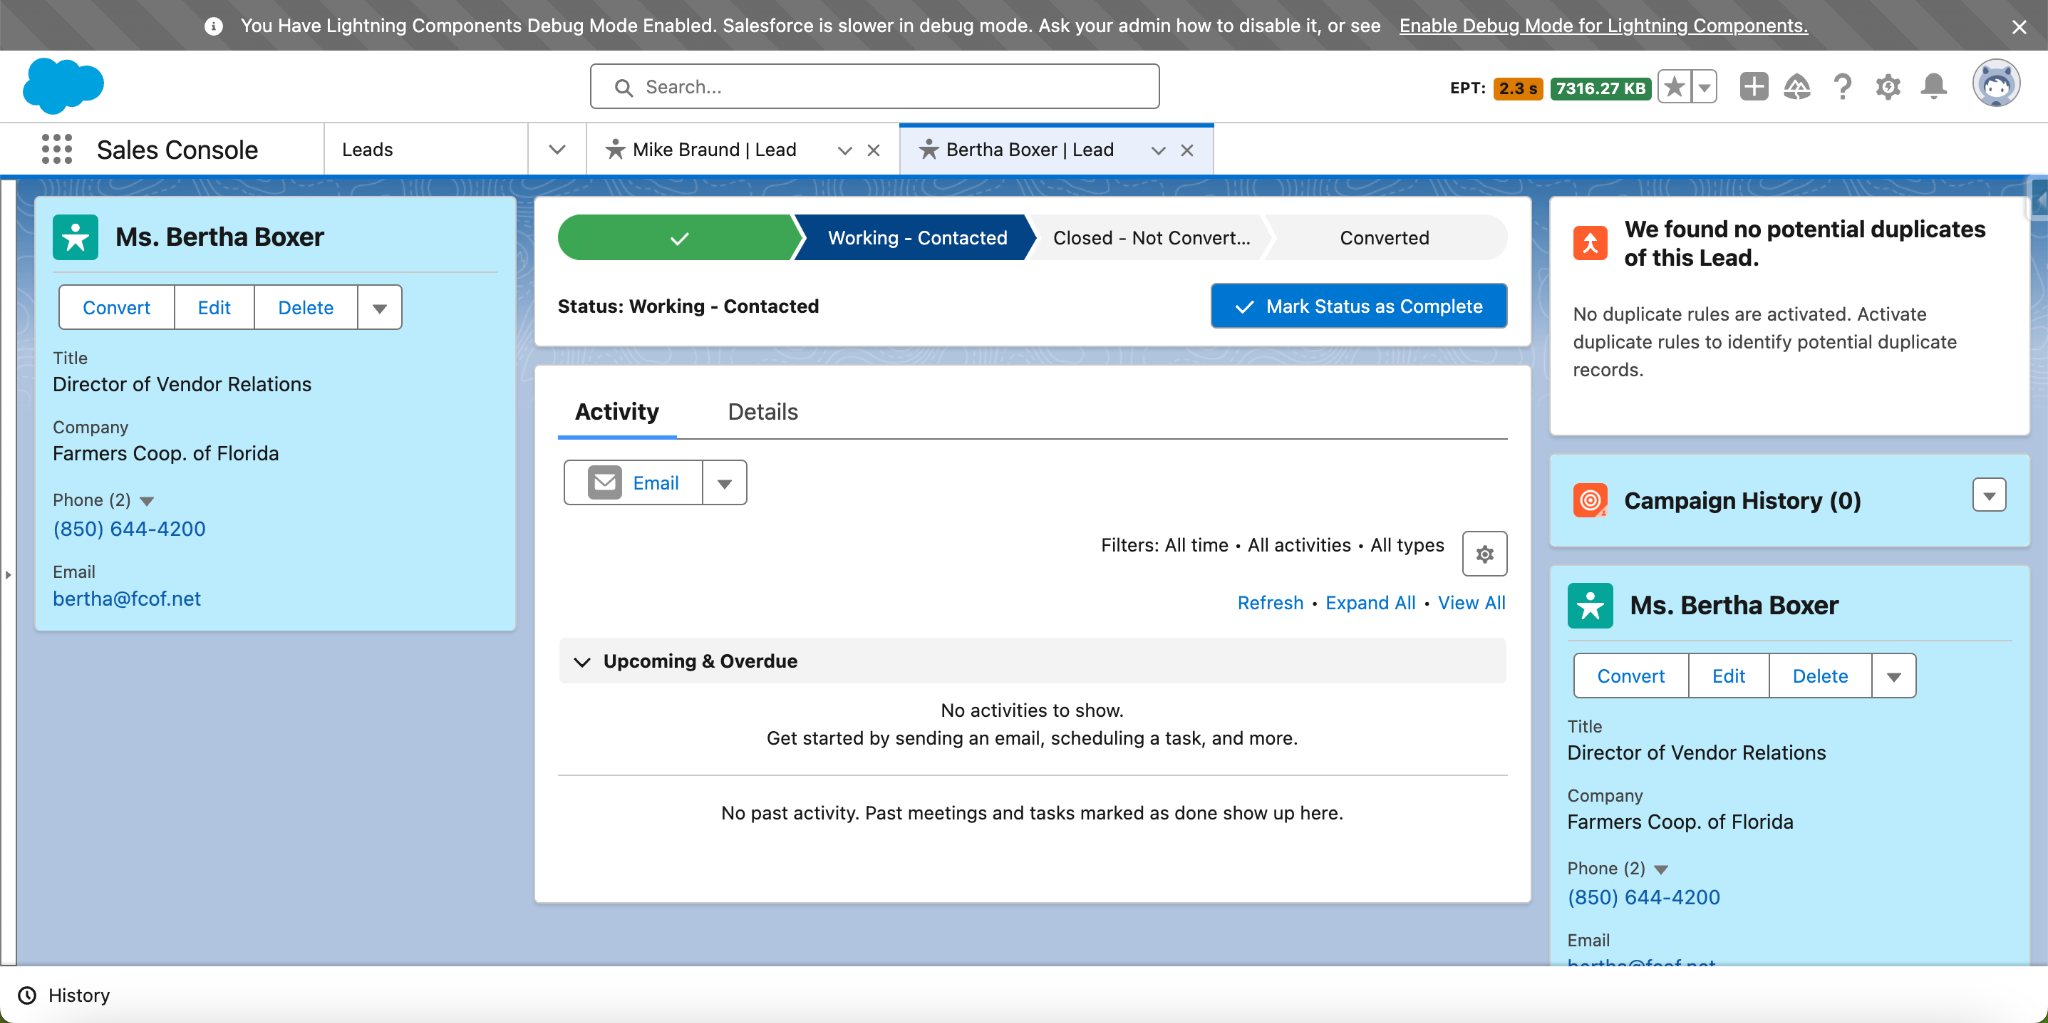This screenshot has height=1023, width=2048.
Task: Call (850) 644-4200 in right sidebar card
Action: [x=1644, y=898]
